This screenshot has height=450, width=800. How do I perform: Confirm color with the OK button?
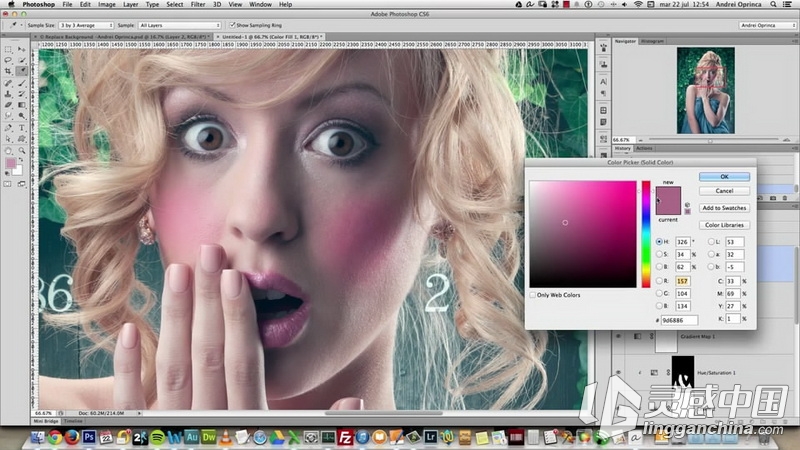pyautogui.click(x=724, y=177)
